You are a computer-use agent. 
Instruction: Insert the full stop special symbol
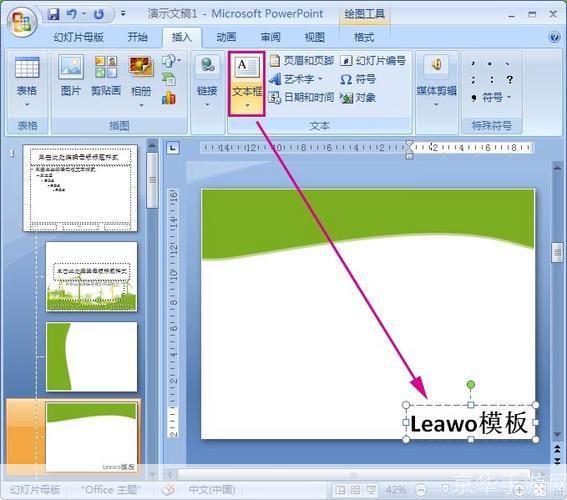[490, 63]
